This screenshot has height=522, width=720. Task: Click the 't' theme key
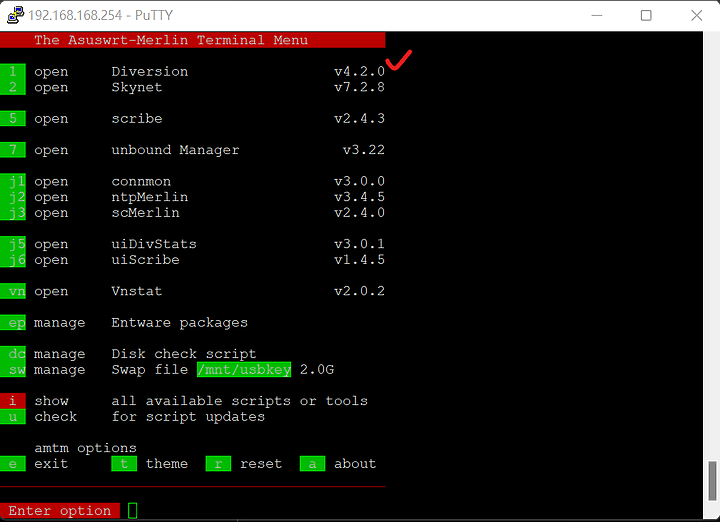tap(124, 464)
